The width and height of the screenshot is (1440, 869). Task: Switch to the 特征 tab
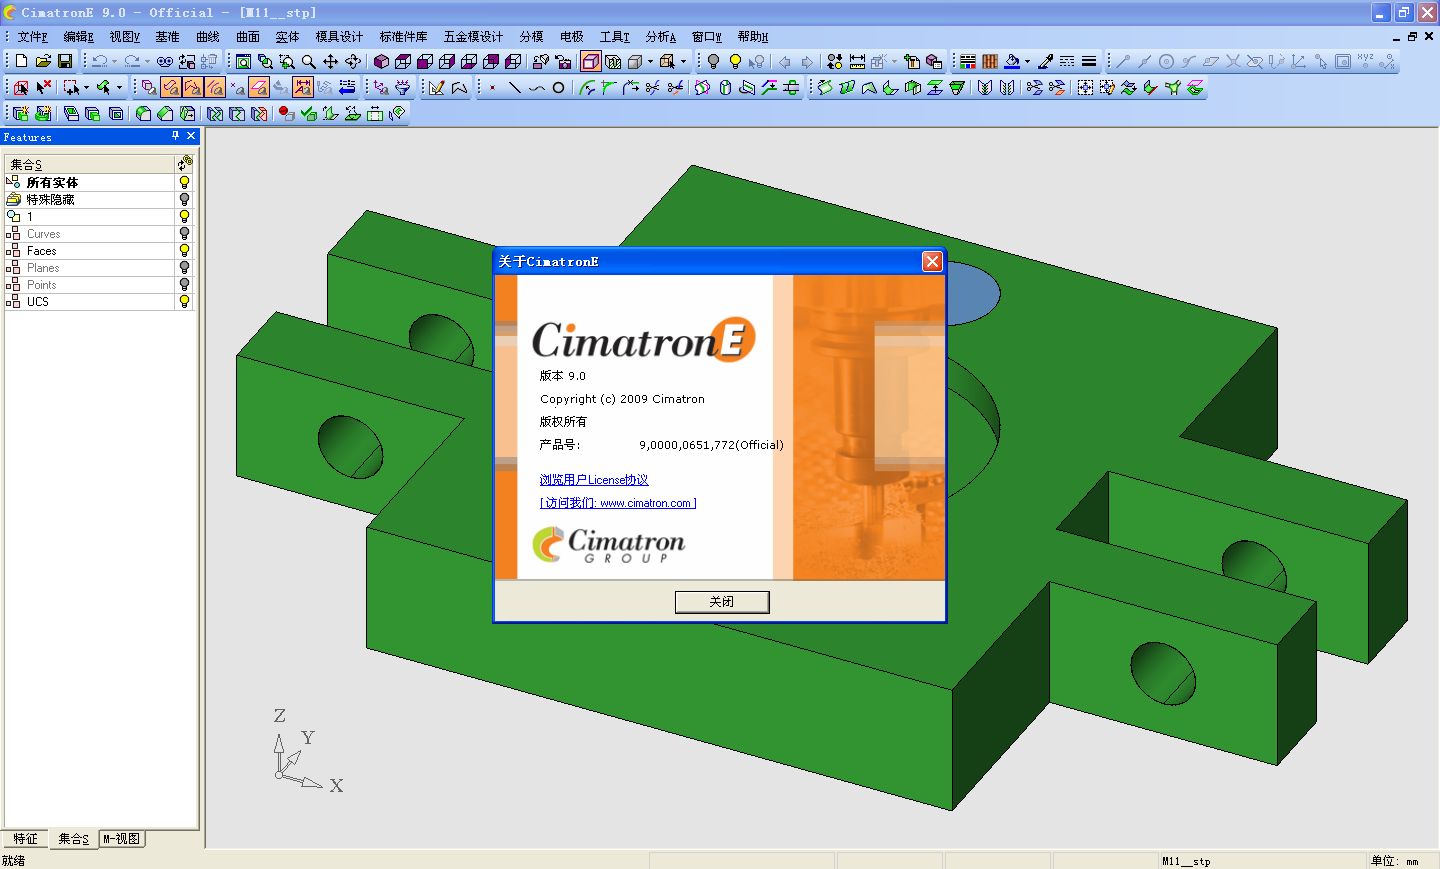(x=25, y=839)
